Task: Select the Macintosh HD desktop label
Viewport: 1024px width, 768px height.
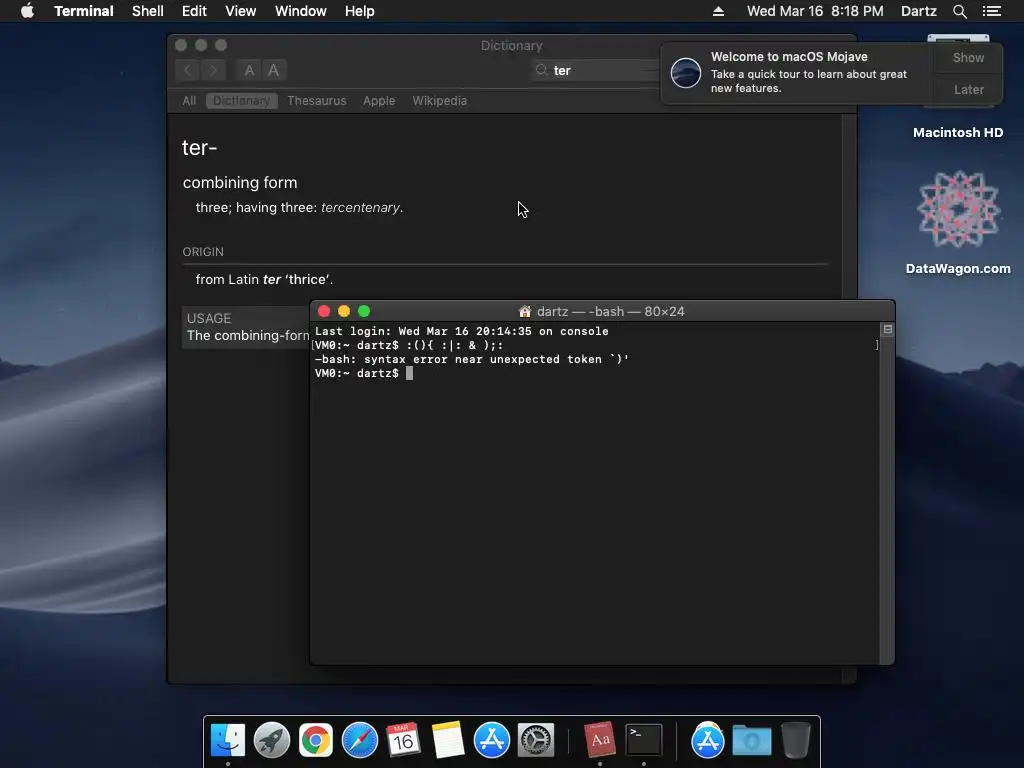Action: click(x=957, y=133)
